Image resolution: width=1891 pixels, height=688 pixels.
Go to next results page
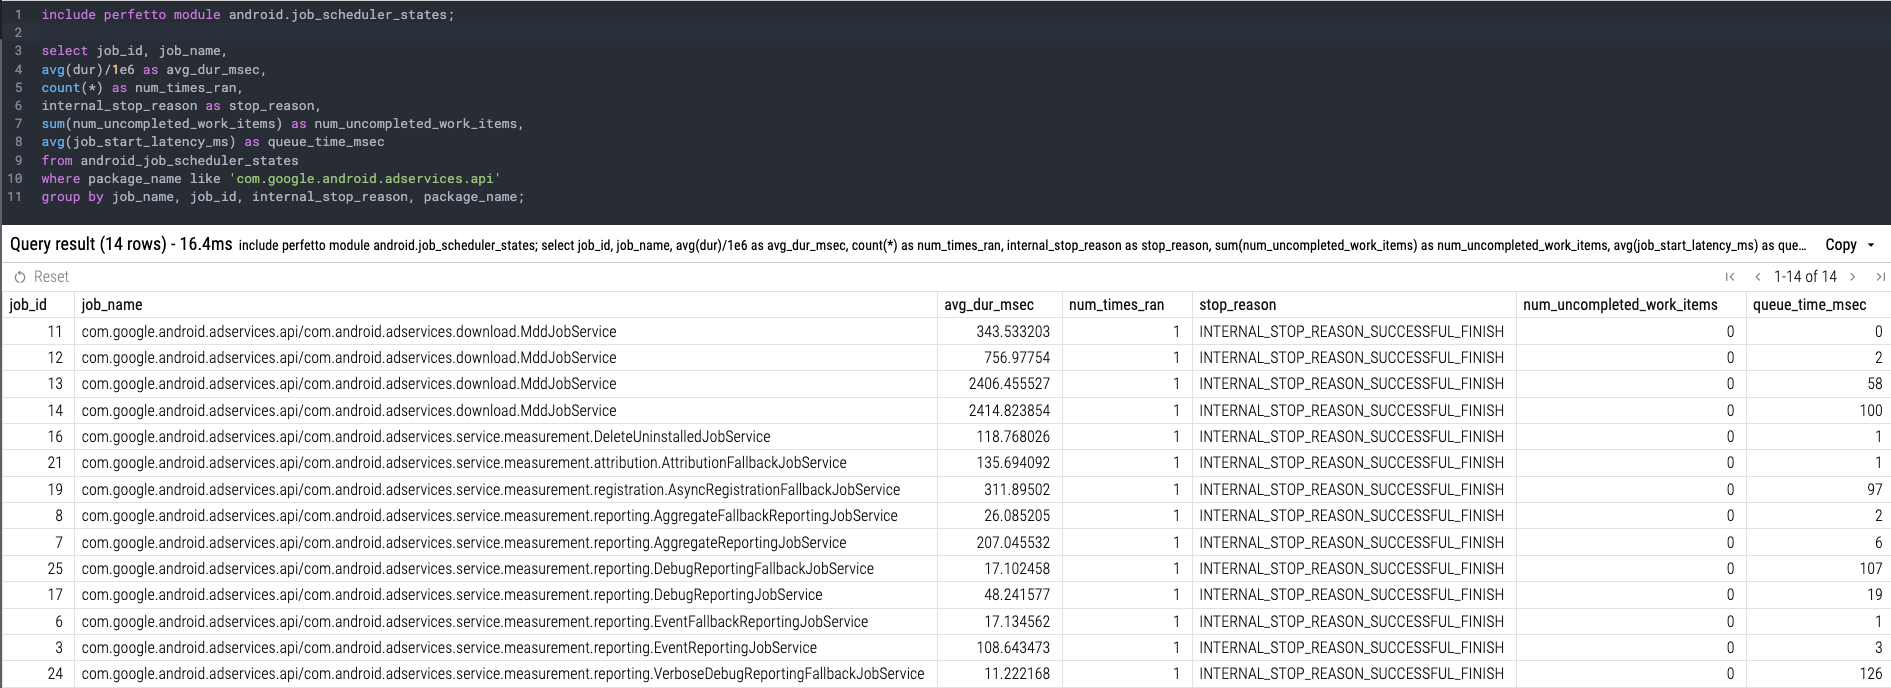click(1852, 277)
